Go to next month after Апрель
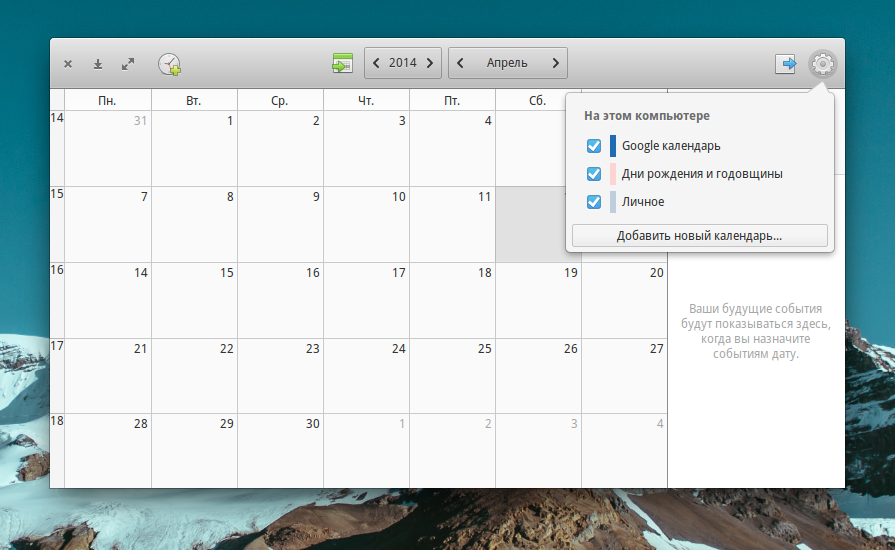Image resolution: width=895 pixels, height=550 pixels. click(x=555, y=63)
